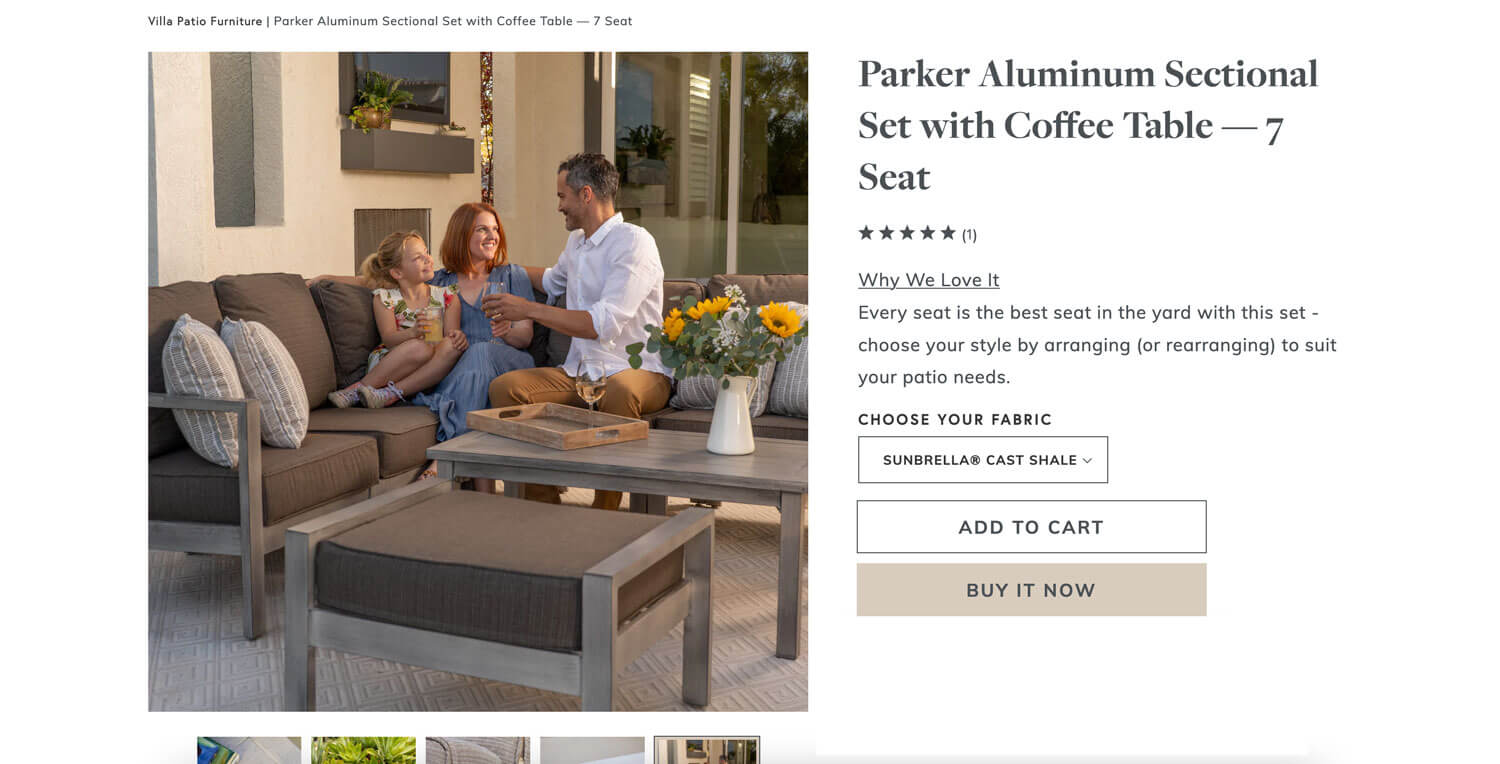Click the main family patio product image

click(478, 382)
